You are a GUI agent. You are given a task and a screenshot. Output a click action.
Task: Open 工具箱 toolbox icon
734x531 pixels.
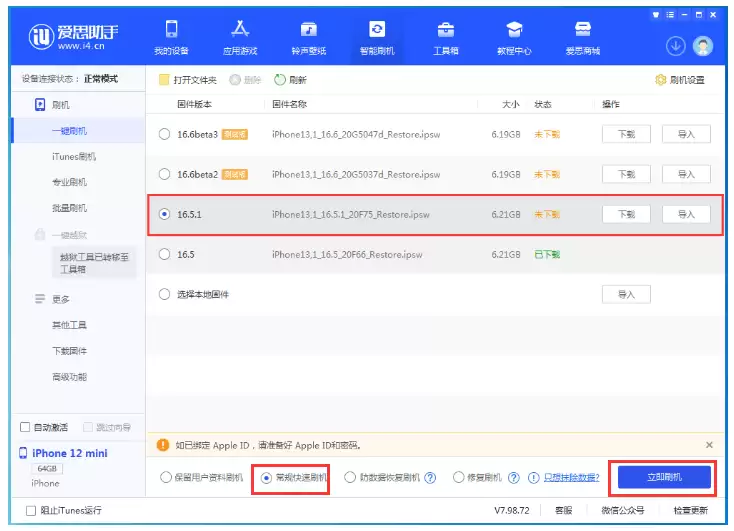[x=445, y=30]
